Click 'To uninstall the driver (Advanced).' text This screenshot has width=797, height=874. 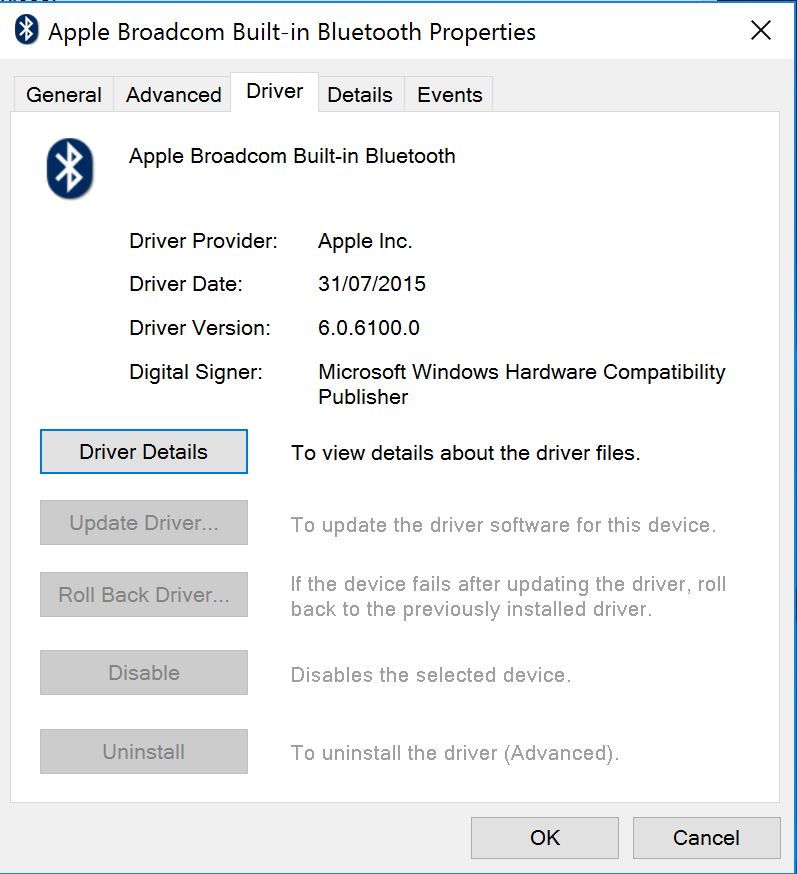tap(455, 753)
